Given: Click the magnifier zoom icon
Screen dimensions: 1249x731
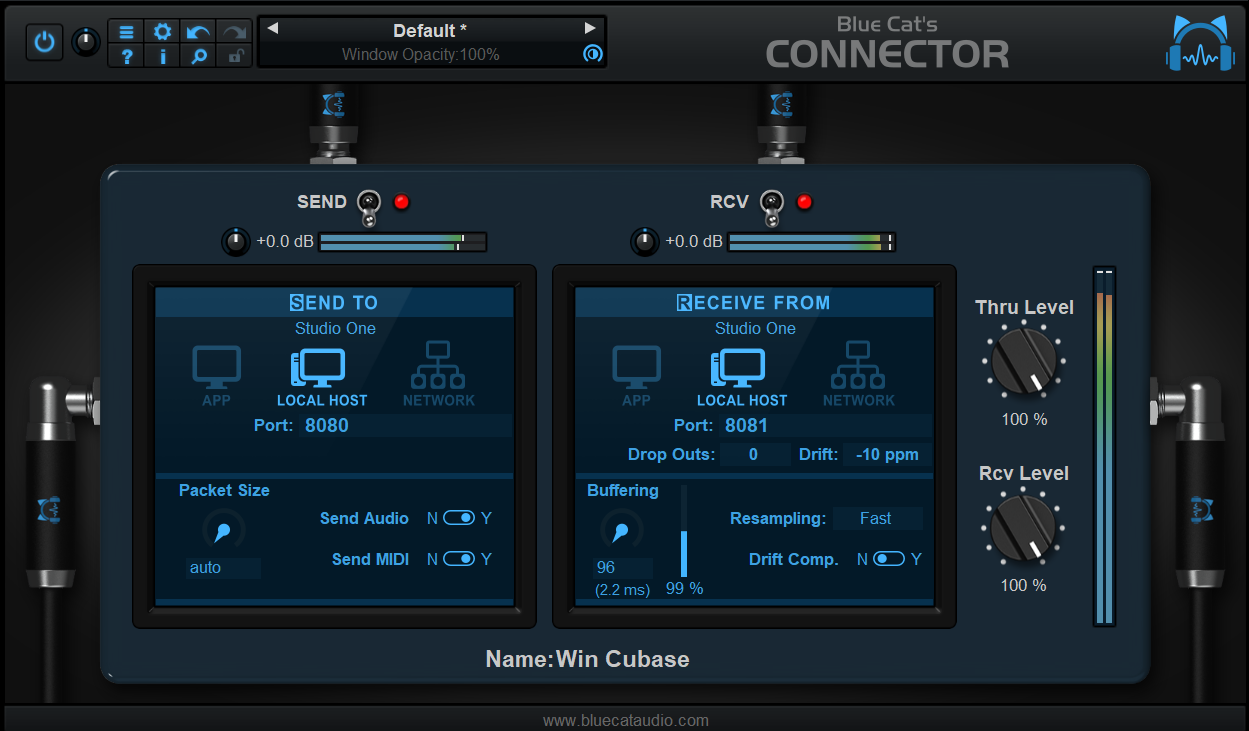Looking at the screenshot, I should coord(198,57).
